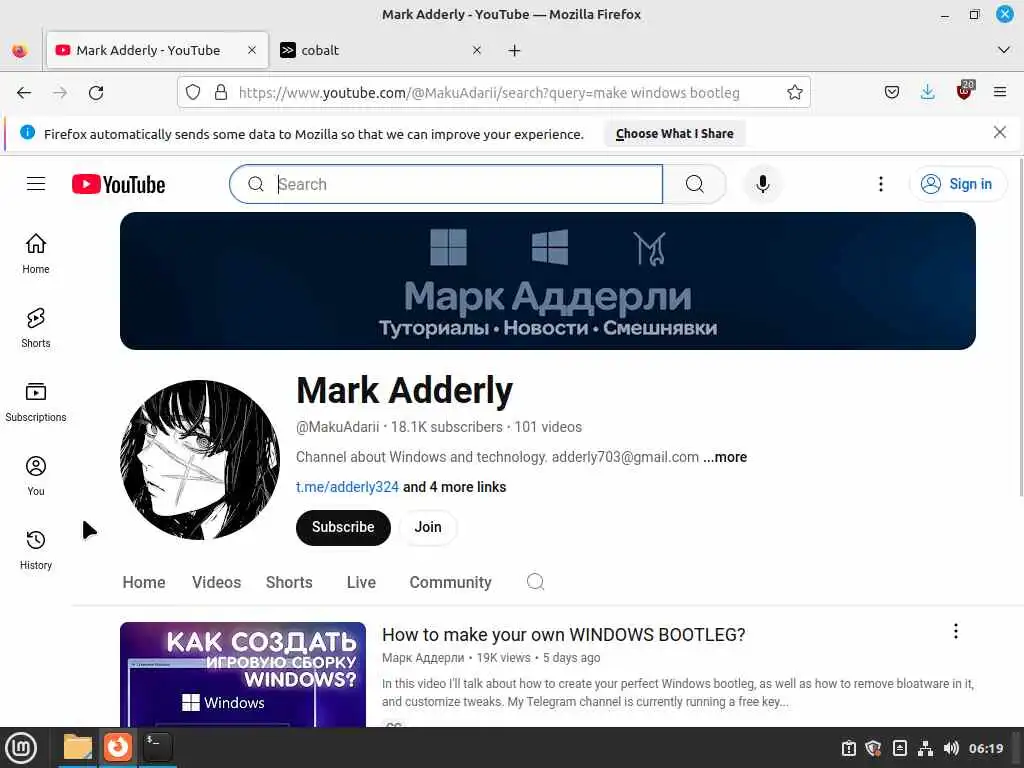Click the channel profile avatar
The height and width of the screenshot is (768, 1024).
(x=200, y=460)
